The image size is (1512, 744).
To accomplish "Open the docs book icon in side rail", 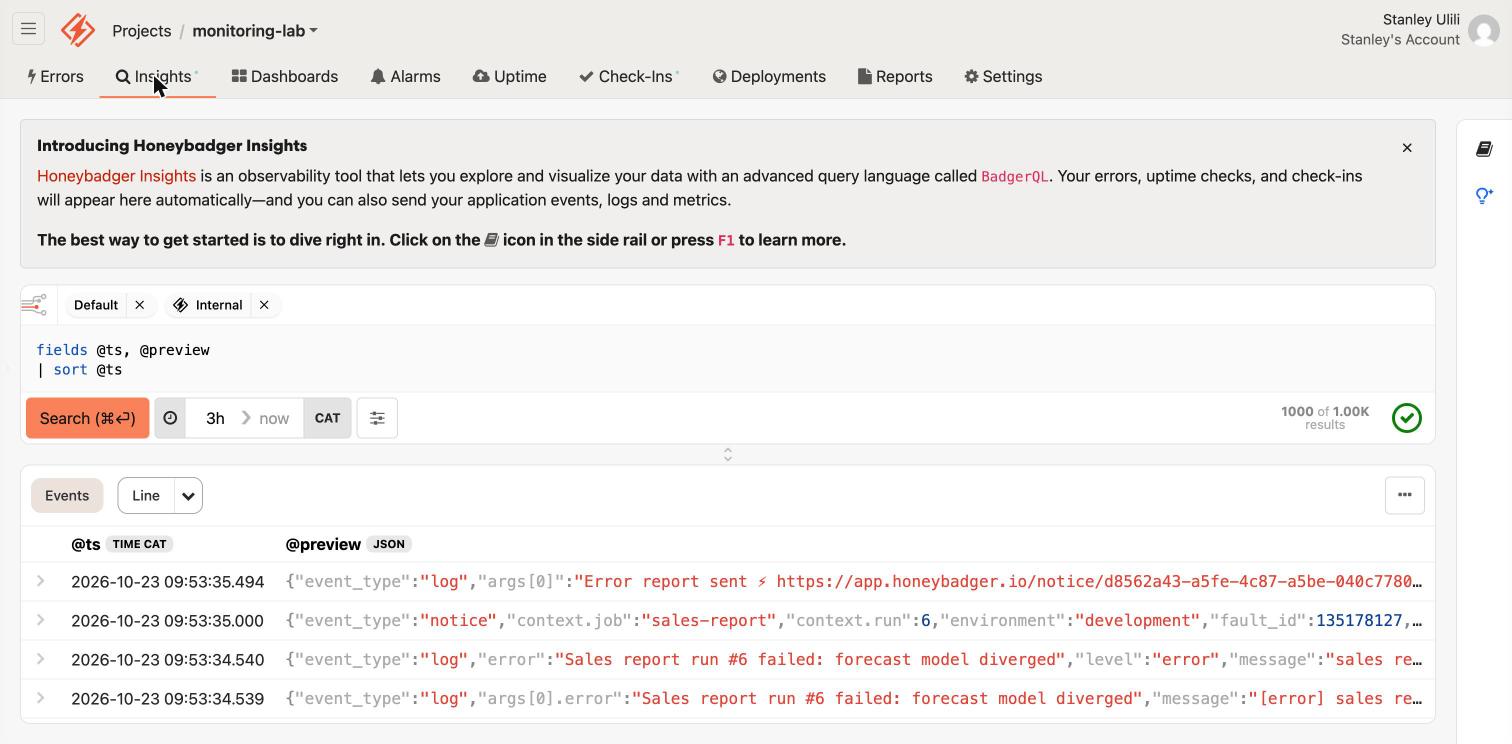I will (1484, 149).
